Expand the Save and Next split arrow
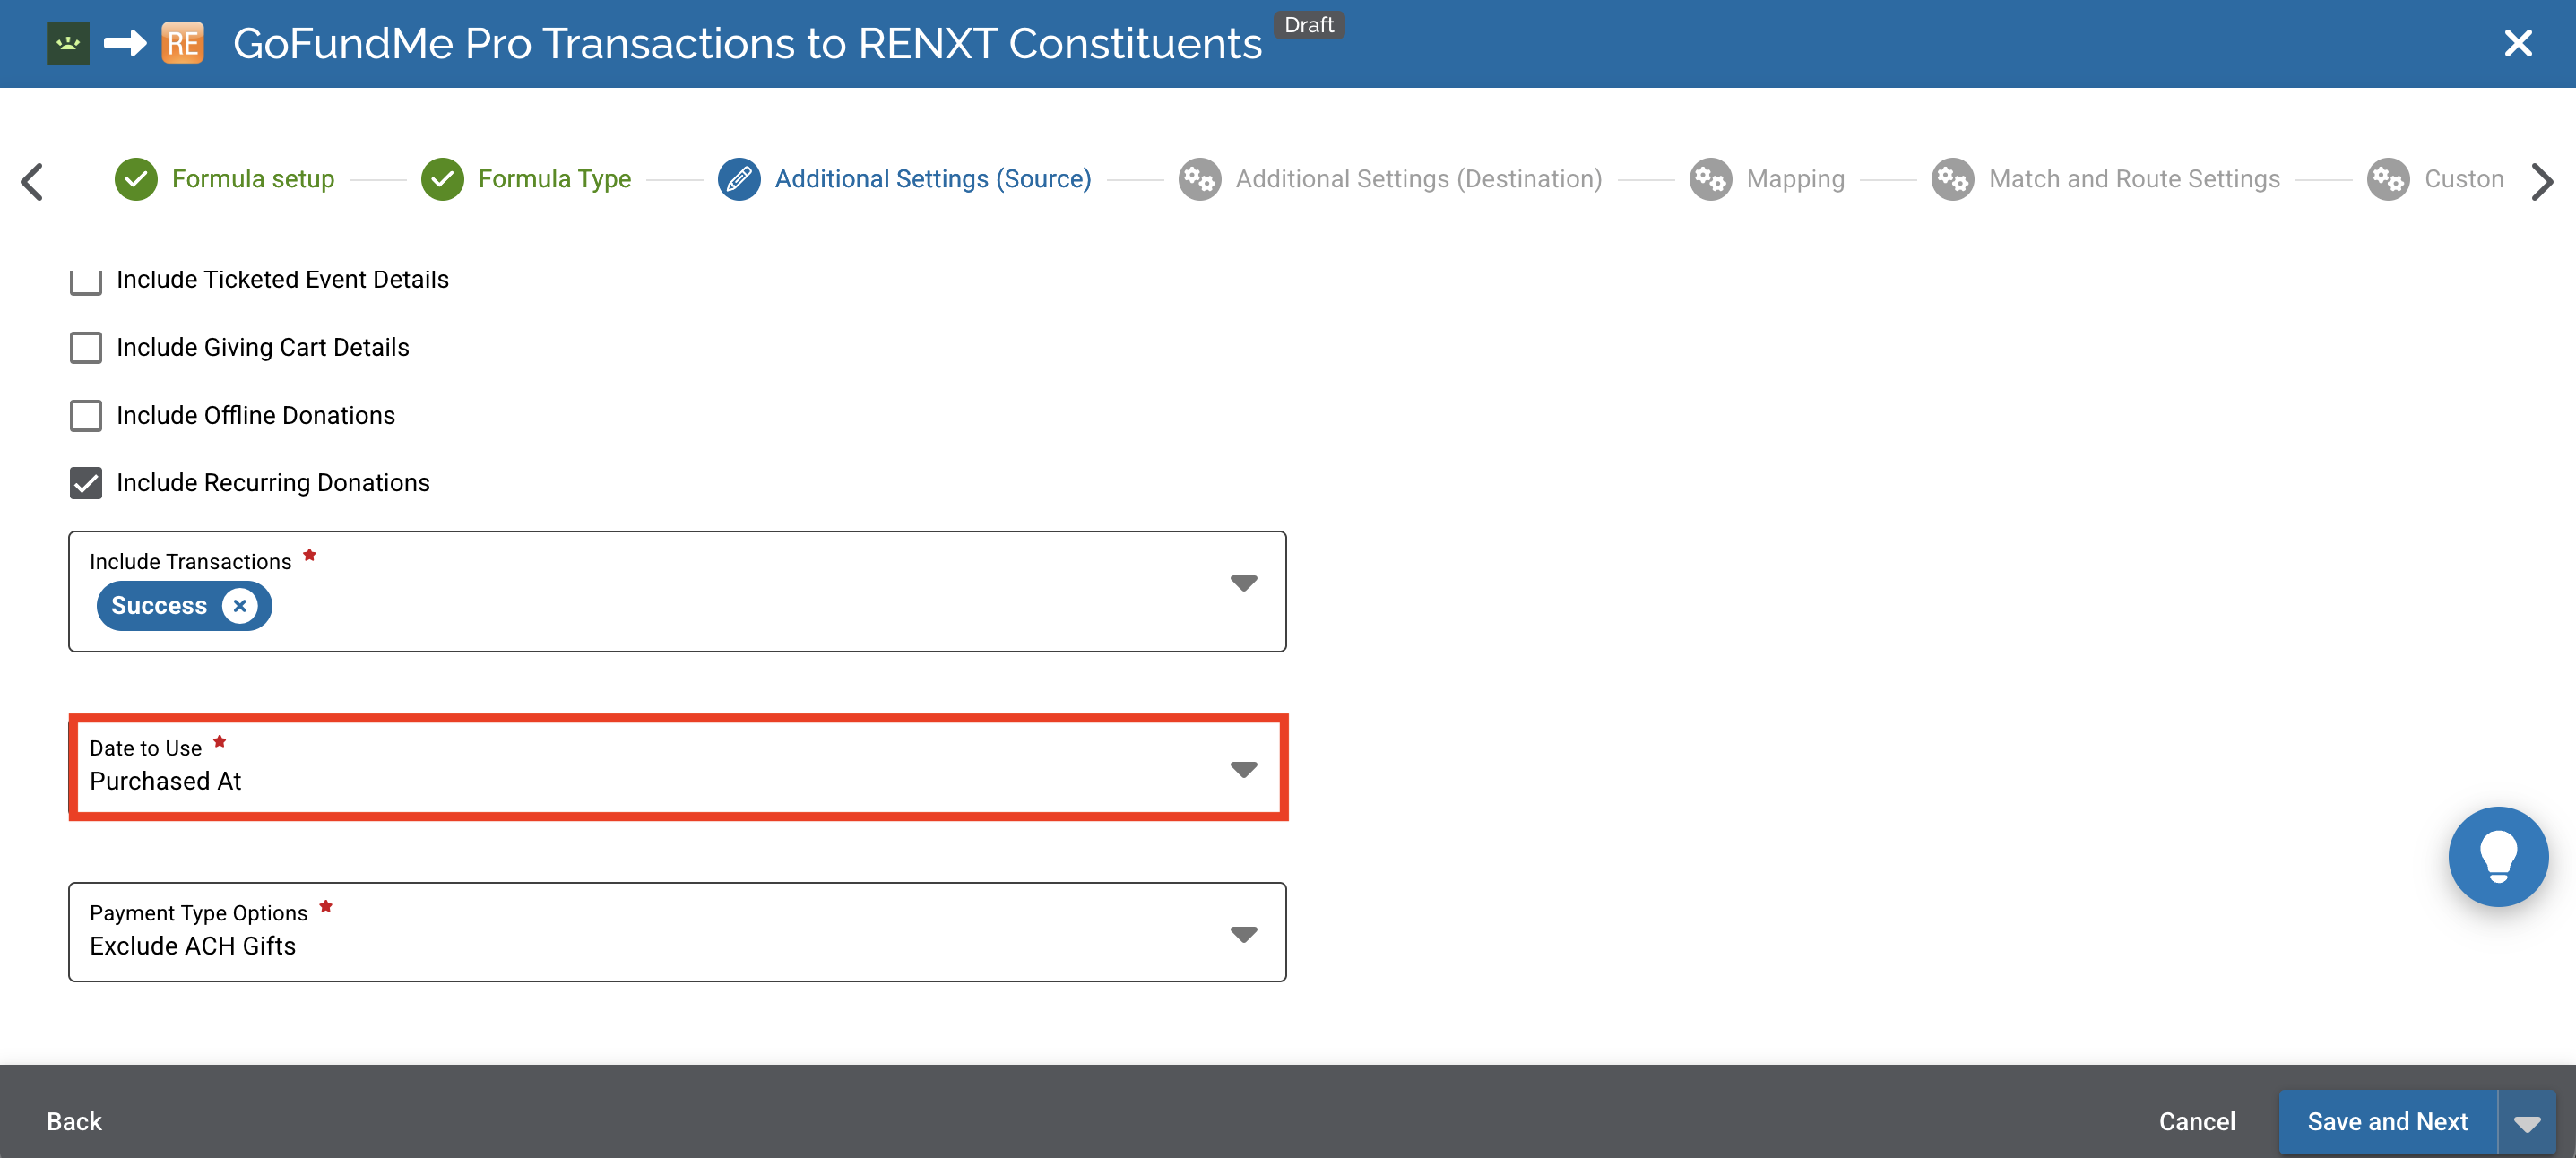Image resolution: width=2576 pixels, height=1158 pixels. tap(2527, 1122)
